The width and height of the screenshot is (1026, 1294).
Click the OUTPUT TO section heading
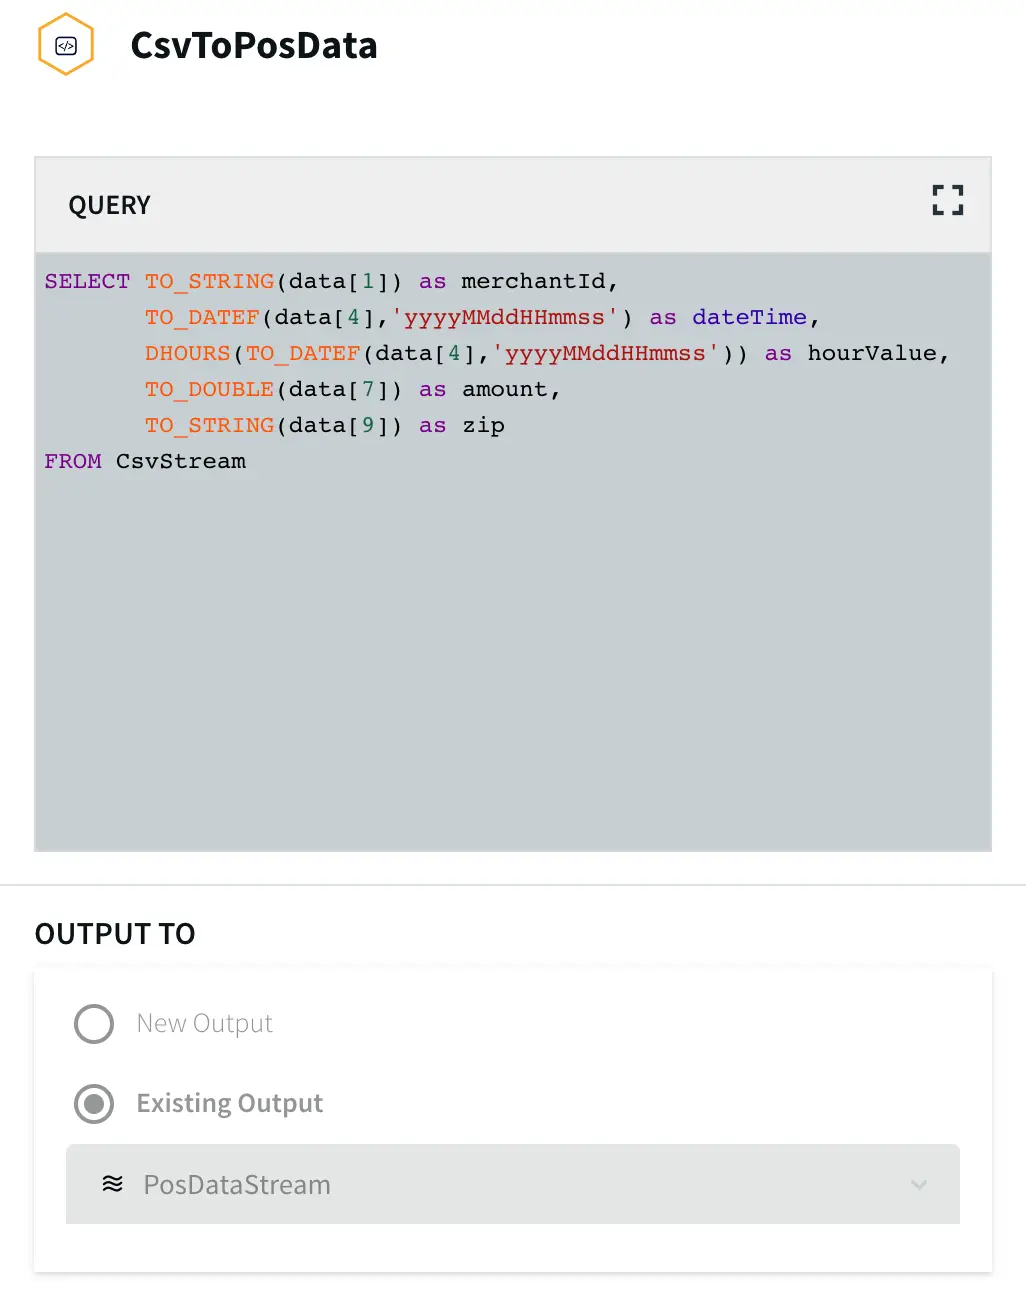115,934
